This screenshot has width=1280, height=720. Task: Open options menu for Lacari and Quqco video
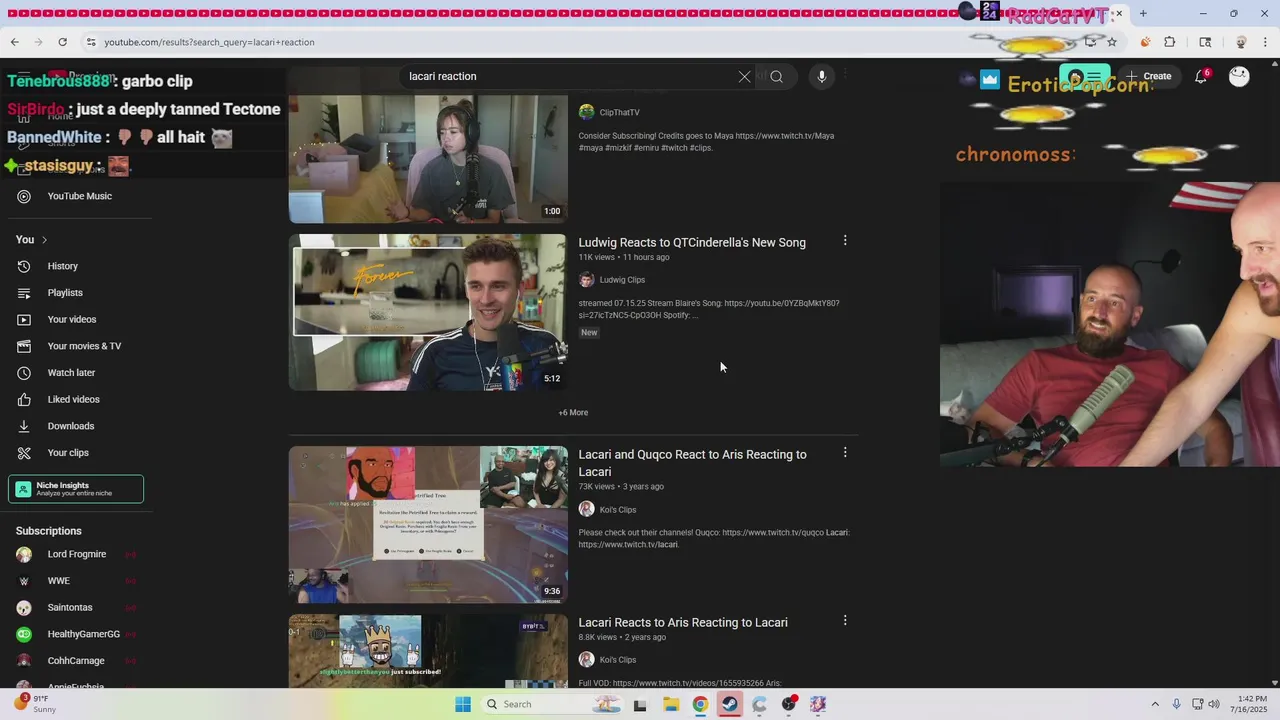click(x=845, y=453)
